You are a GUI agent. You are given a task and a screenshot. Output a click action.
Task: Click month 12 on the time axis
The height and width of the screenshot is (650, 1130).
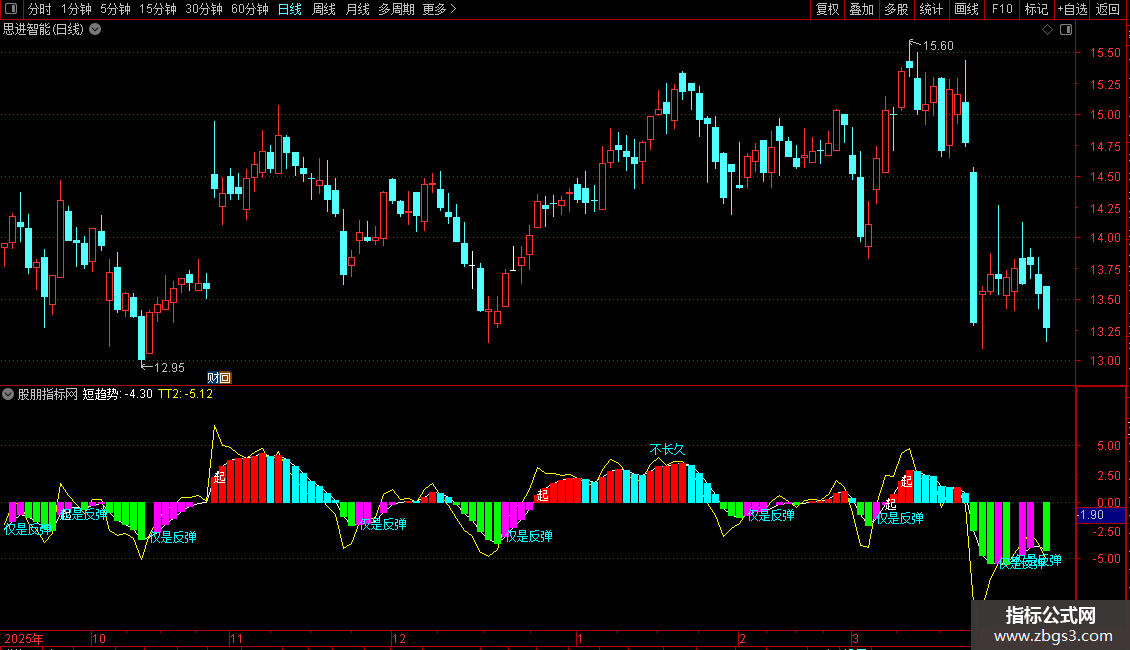click(x=399, y=638)
